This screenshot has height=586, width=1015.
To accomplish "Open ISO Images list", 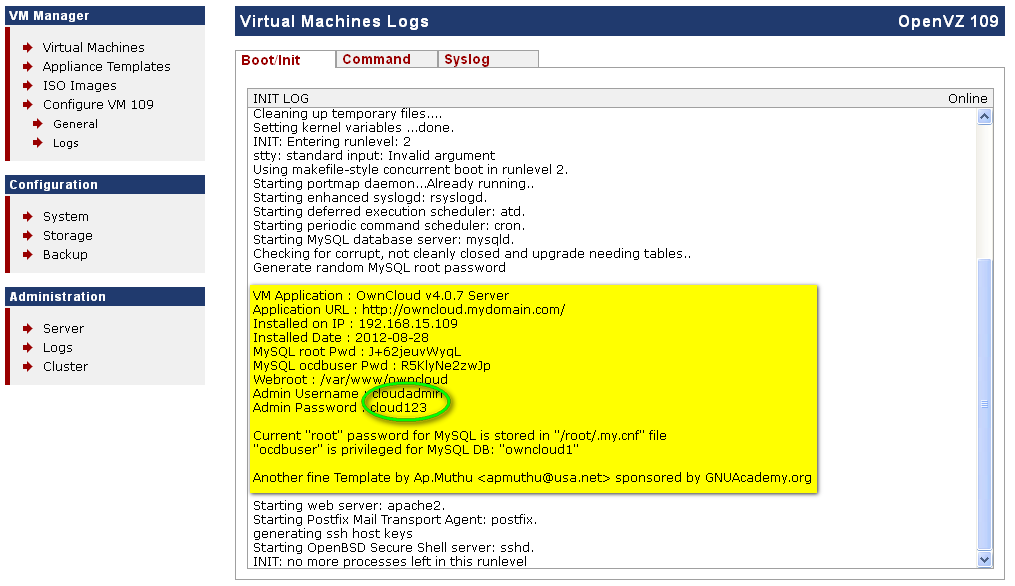I will [x=80, y=85].
